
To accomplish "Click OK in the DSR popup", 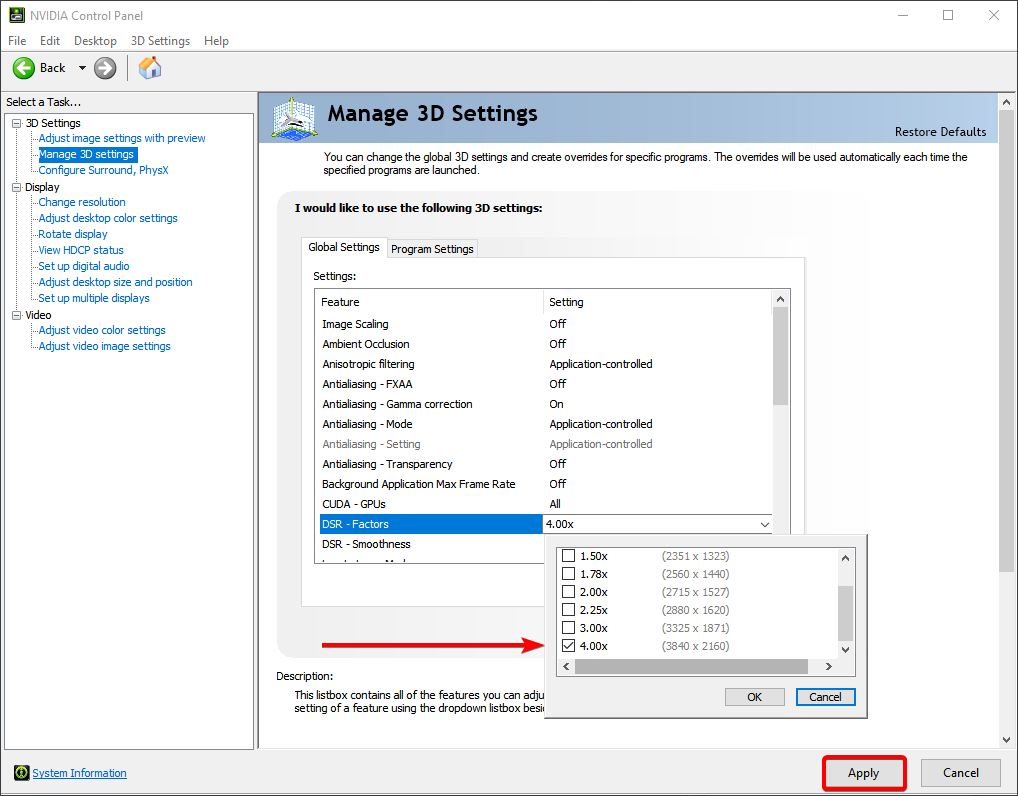I will [x=754, y=697].
